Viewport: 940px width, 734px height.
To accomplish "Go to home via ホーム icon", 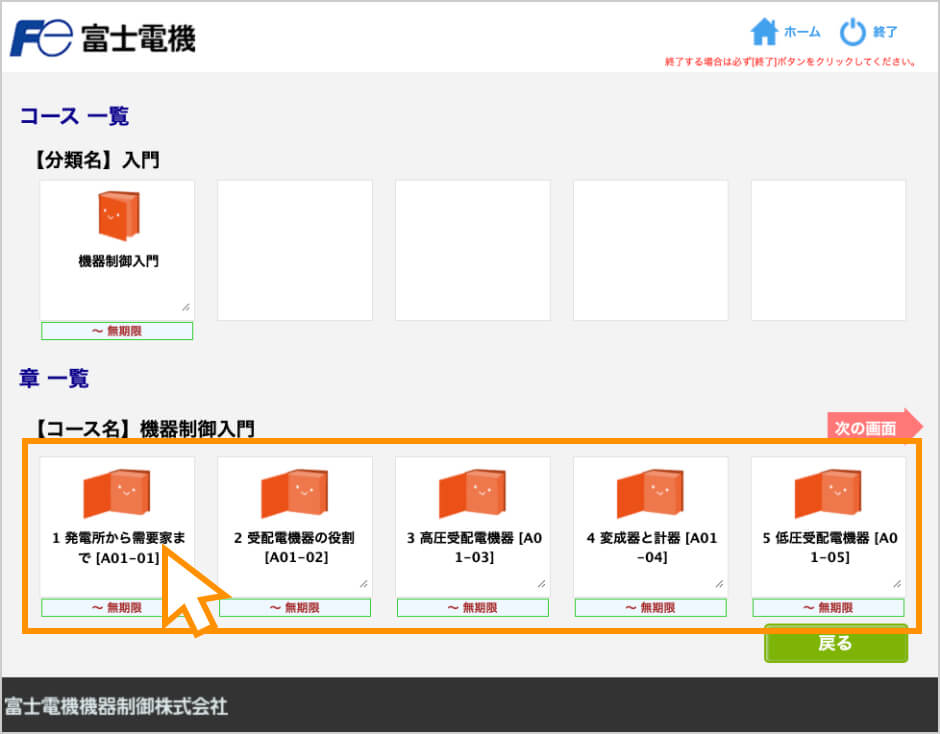I will [764, 32].
